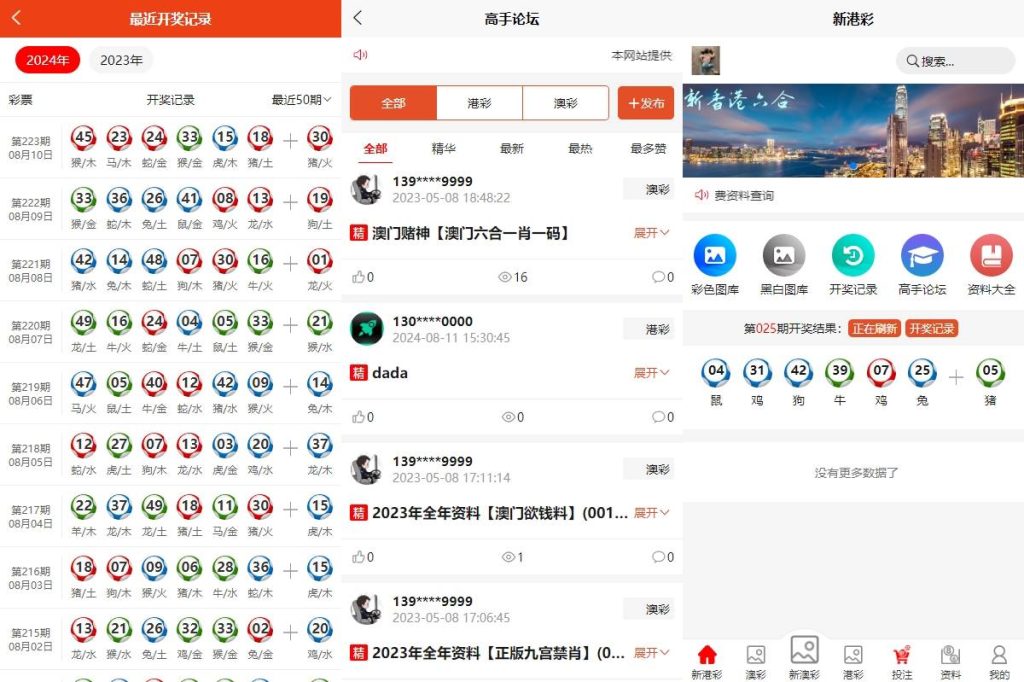Viewport: 1024px width, 682px height.
Task: Like the dada post
Action: [362, 417]
